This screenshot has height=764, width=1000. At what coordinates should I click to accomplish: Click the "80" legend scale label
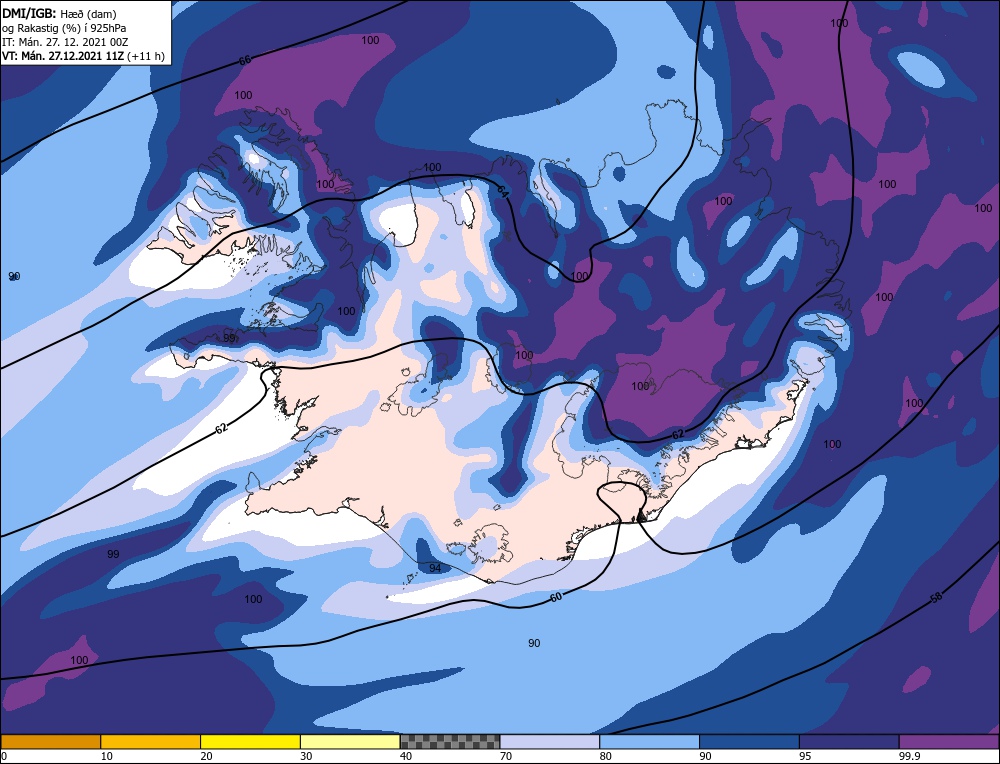(x=606, y=756)
